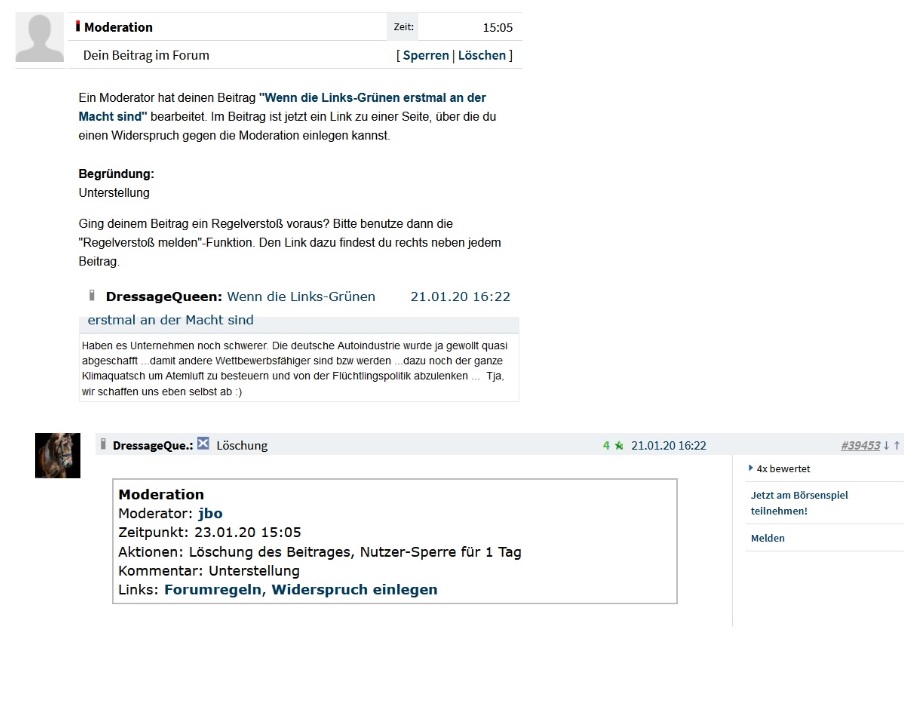Open the linked post title 'Wenn die Links-Grünen erstmal an der Macht sind'

coord(282,107)
